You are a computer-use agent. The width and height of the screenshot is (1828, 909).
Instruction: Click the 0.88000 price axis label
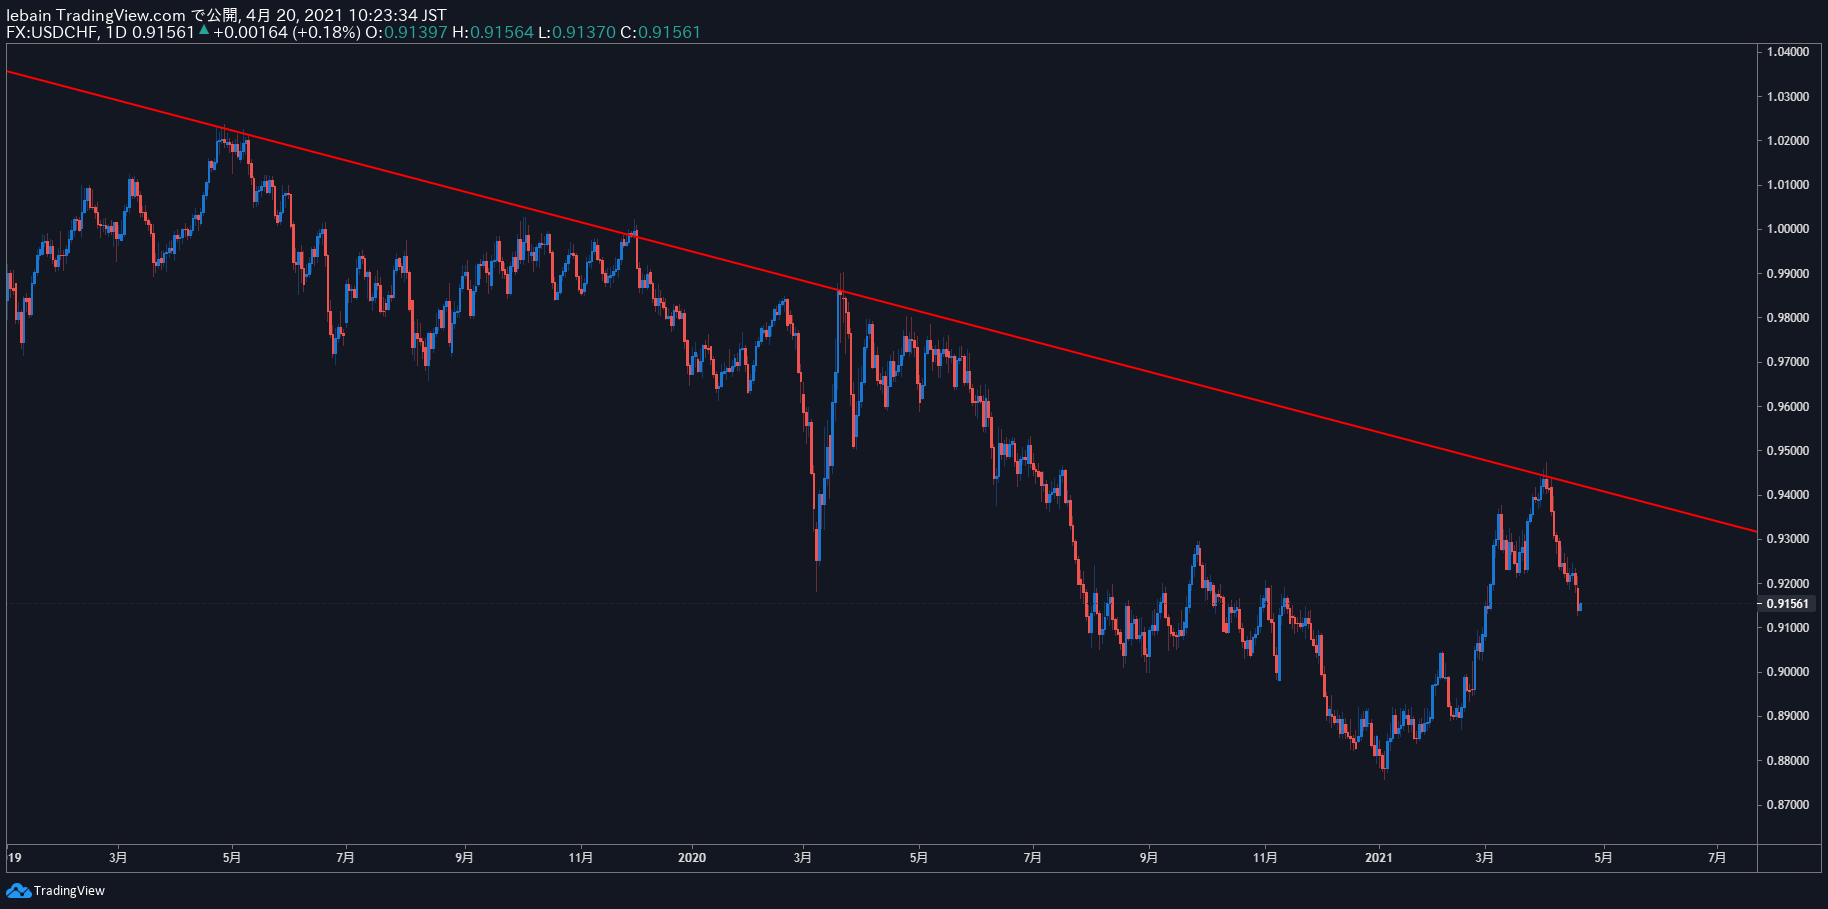click(x=1788, y=761)
